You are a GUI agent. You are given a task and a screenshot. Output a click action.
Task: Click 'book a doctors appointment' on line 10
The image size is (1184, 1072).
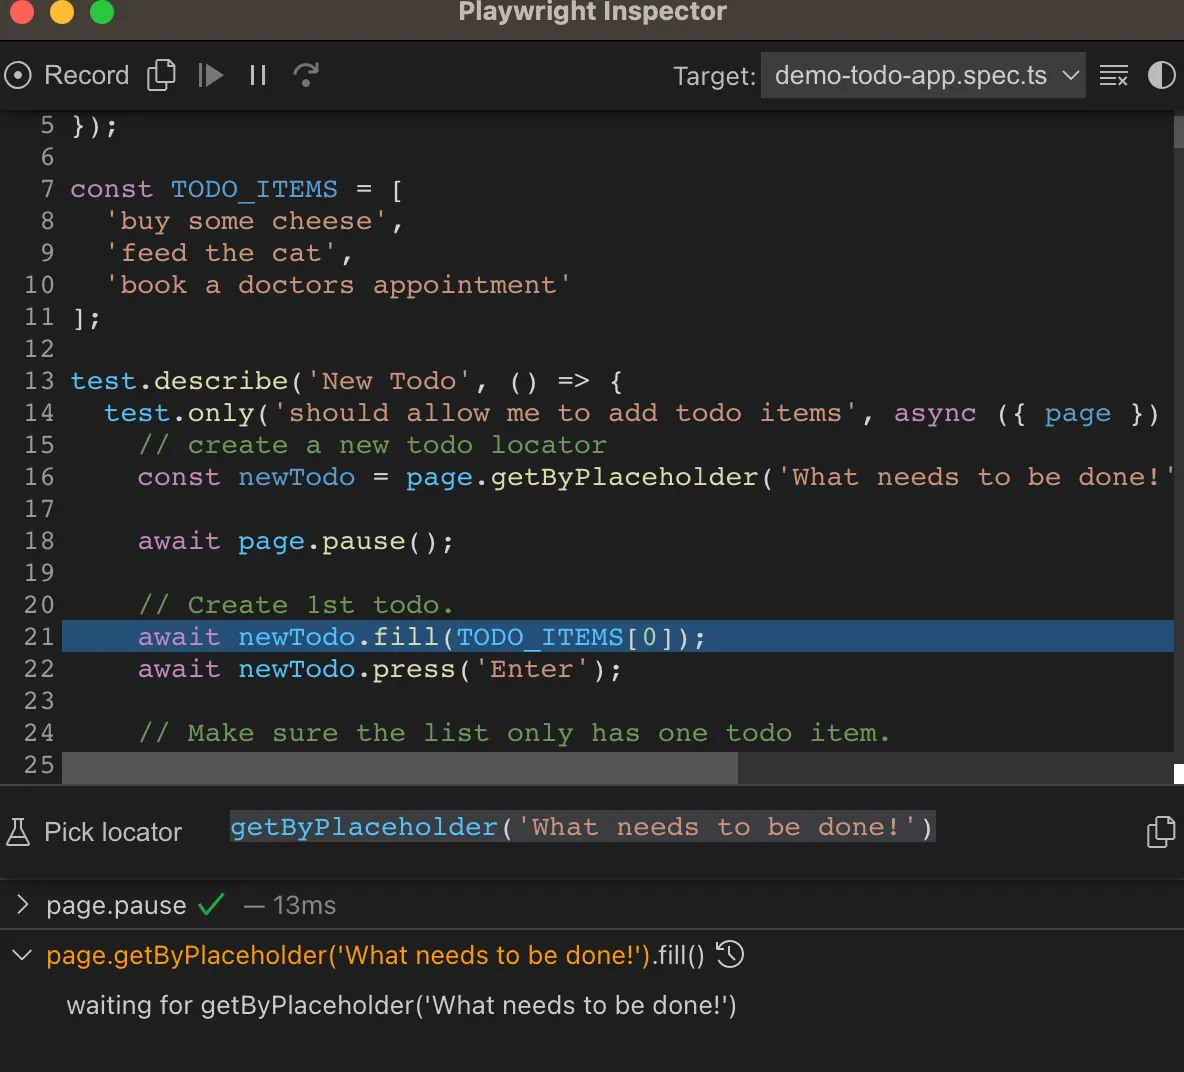(x=338, y=285)
